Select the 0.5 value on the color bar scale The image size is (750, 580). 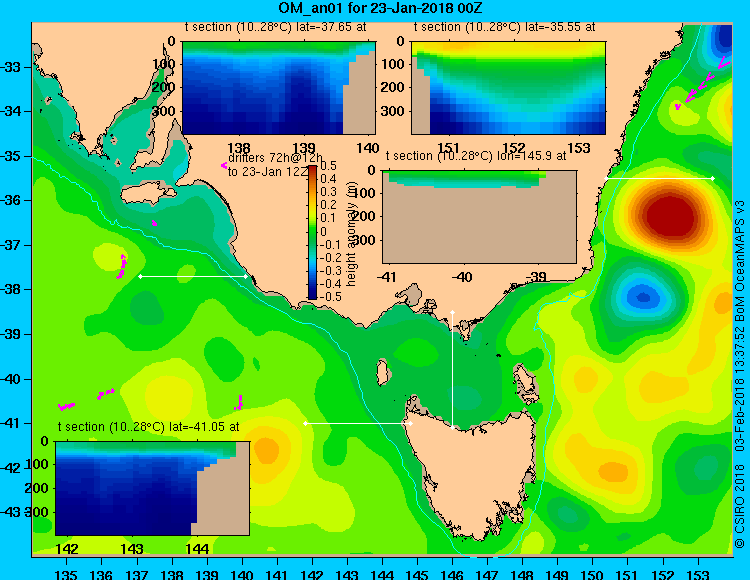pos(328,166)
